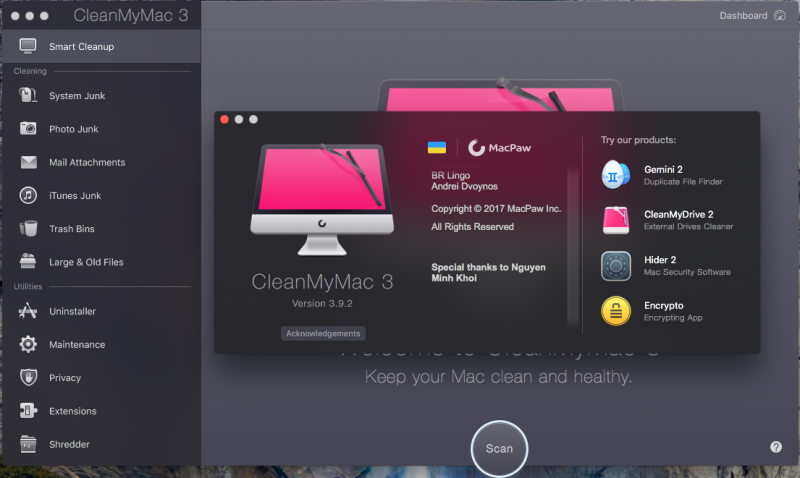Click 'BR Lingo' credit text
800x478 pixels.
451,175
